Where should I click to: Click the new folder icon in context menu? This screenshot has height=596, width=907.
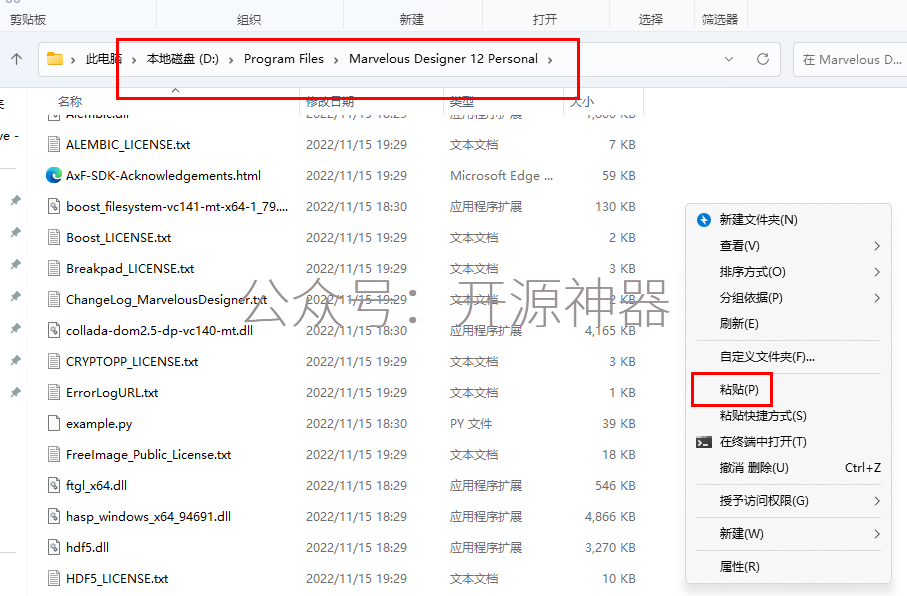point(704,220)
